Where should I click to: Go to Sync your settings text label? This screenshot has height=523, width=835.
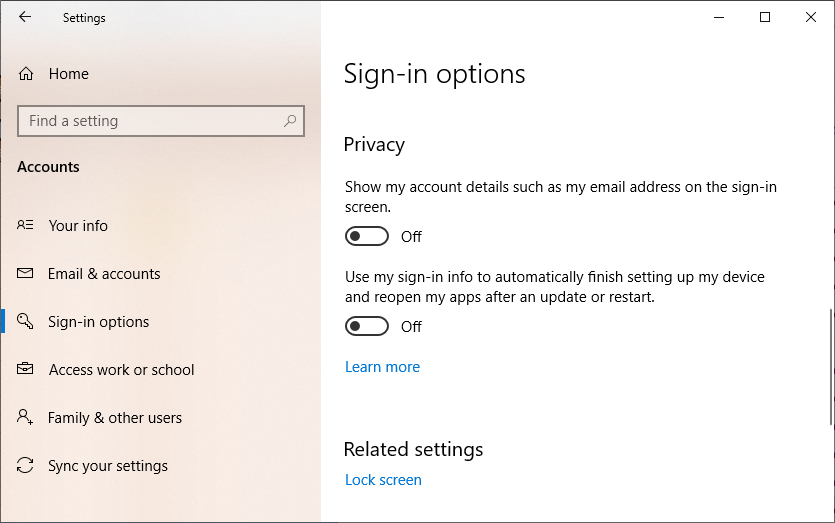click(108, 466)
